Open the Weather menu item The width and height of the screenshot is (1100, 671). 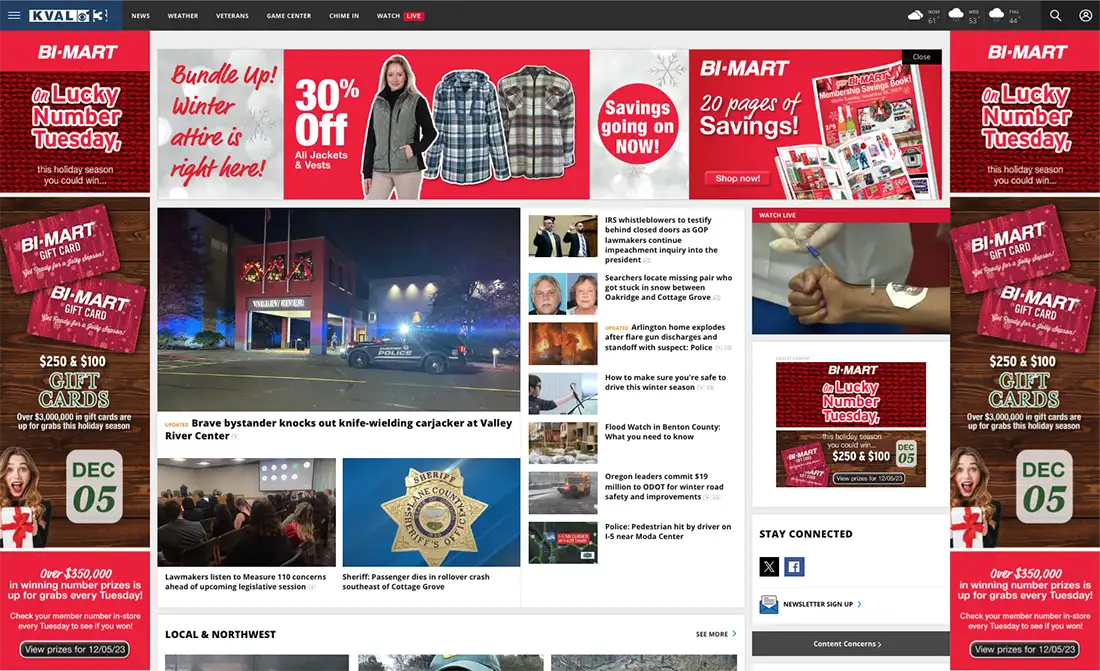coord(182,15)
